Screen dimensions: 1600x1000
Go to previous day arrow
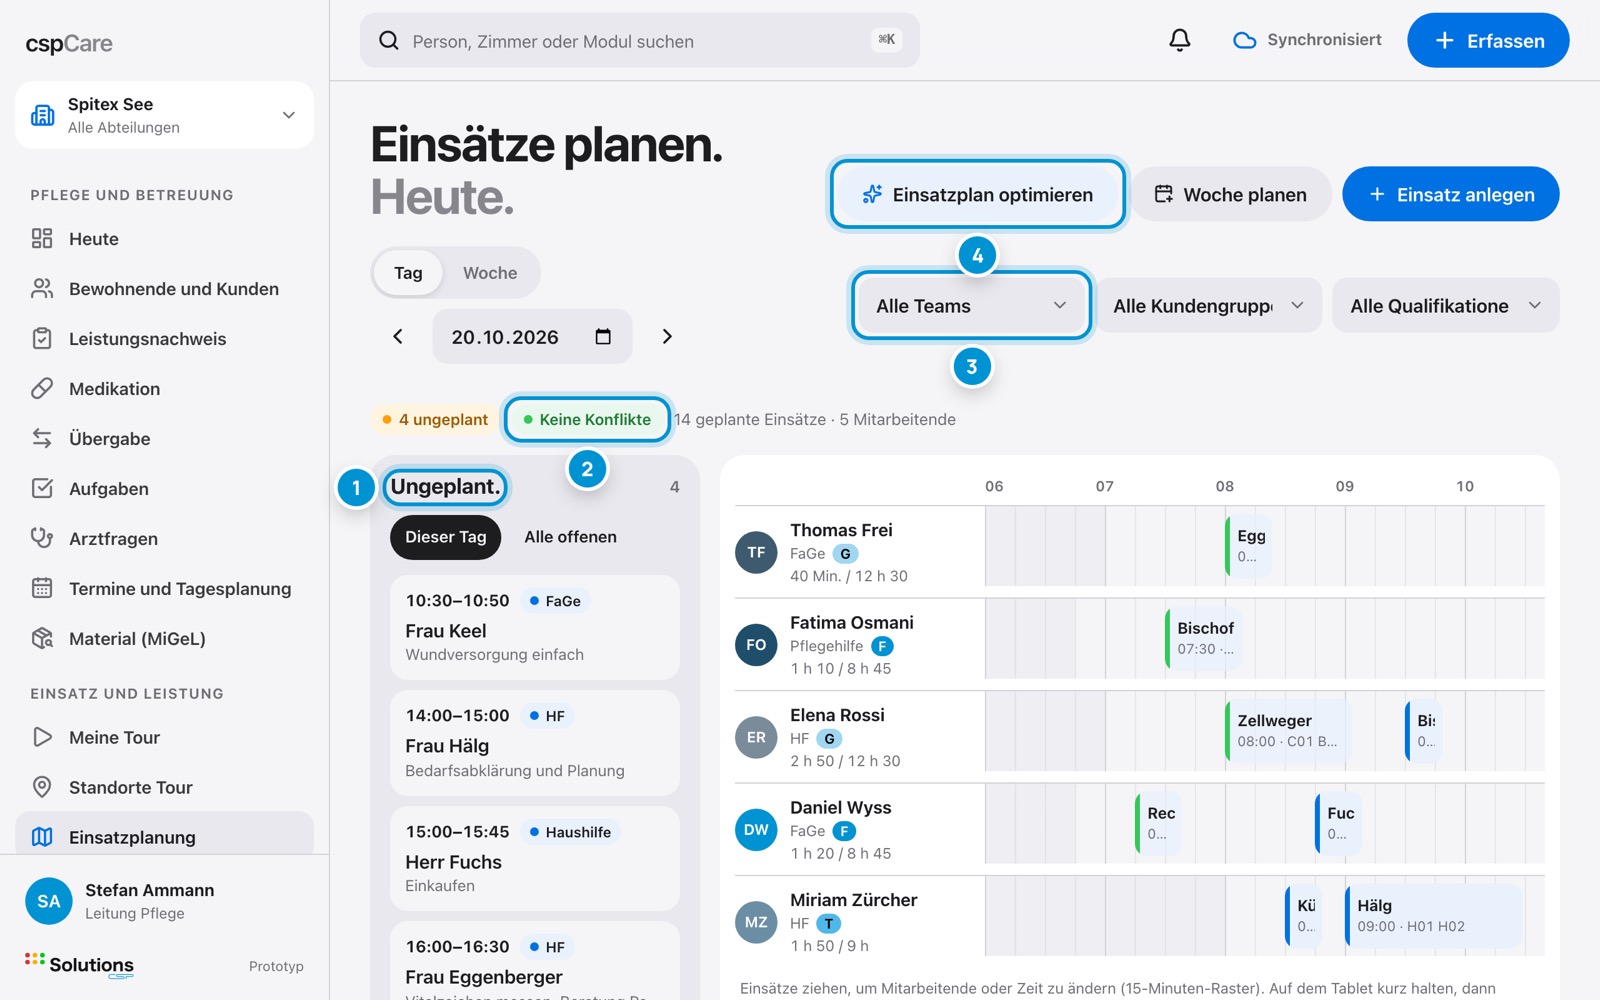tap(398, 337)
